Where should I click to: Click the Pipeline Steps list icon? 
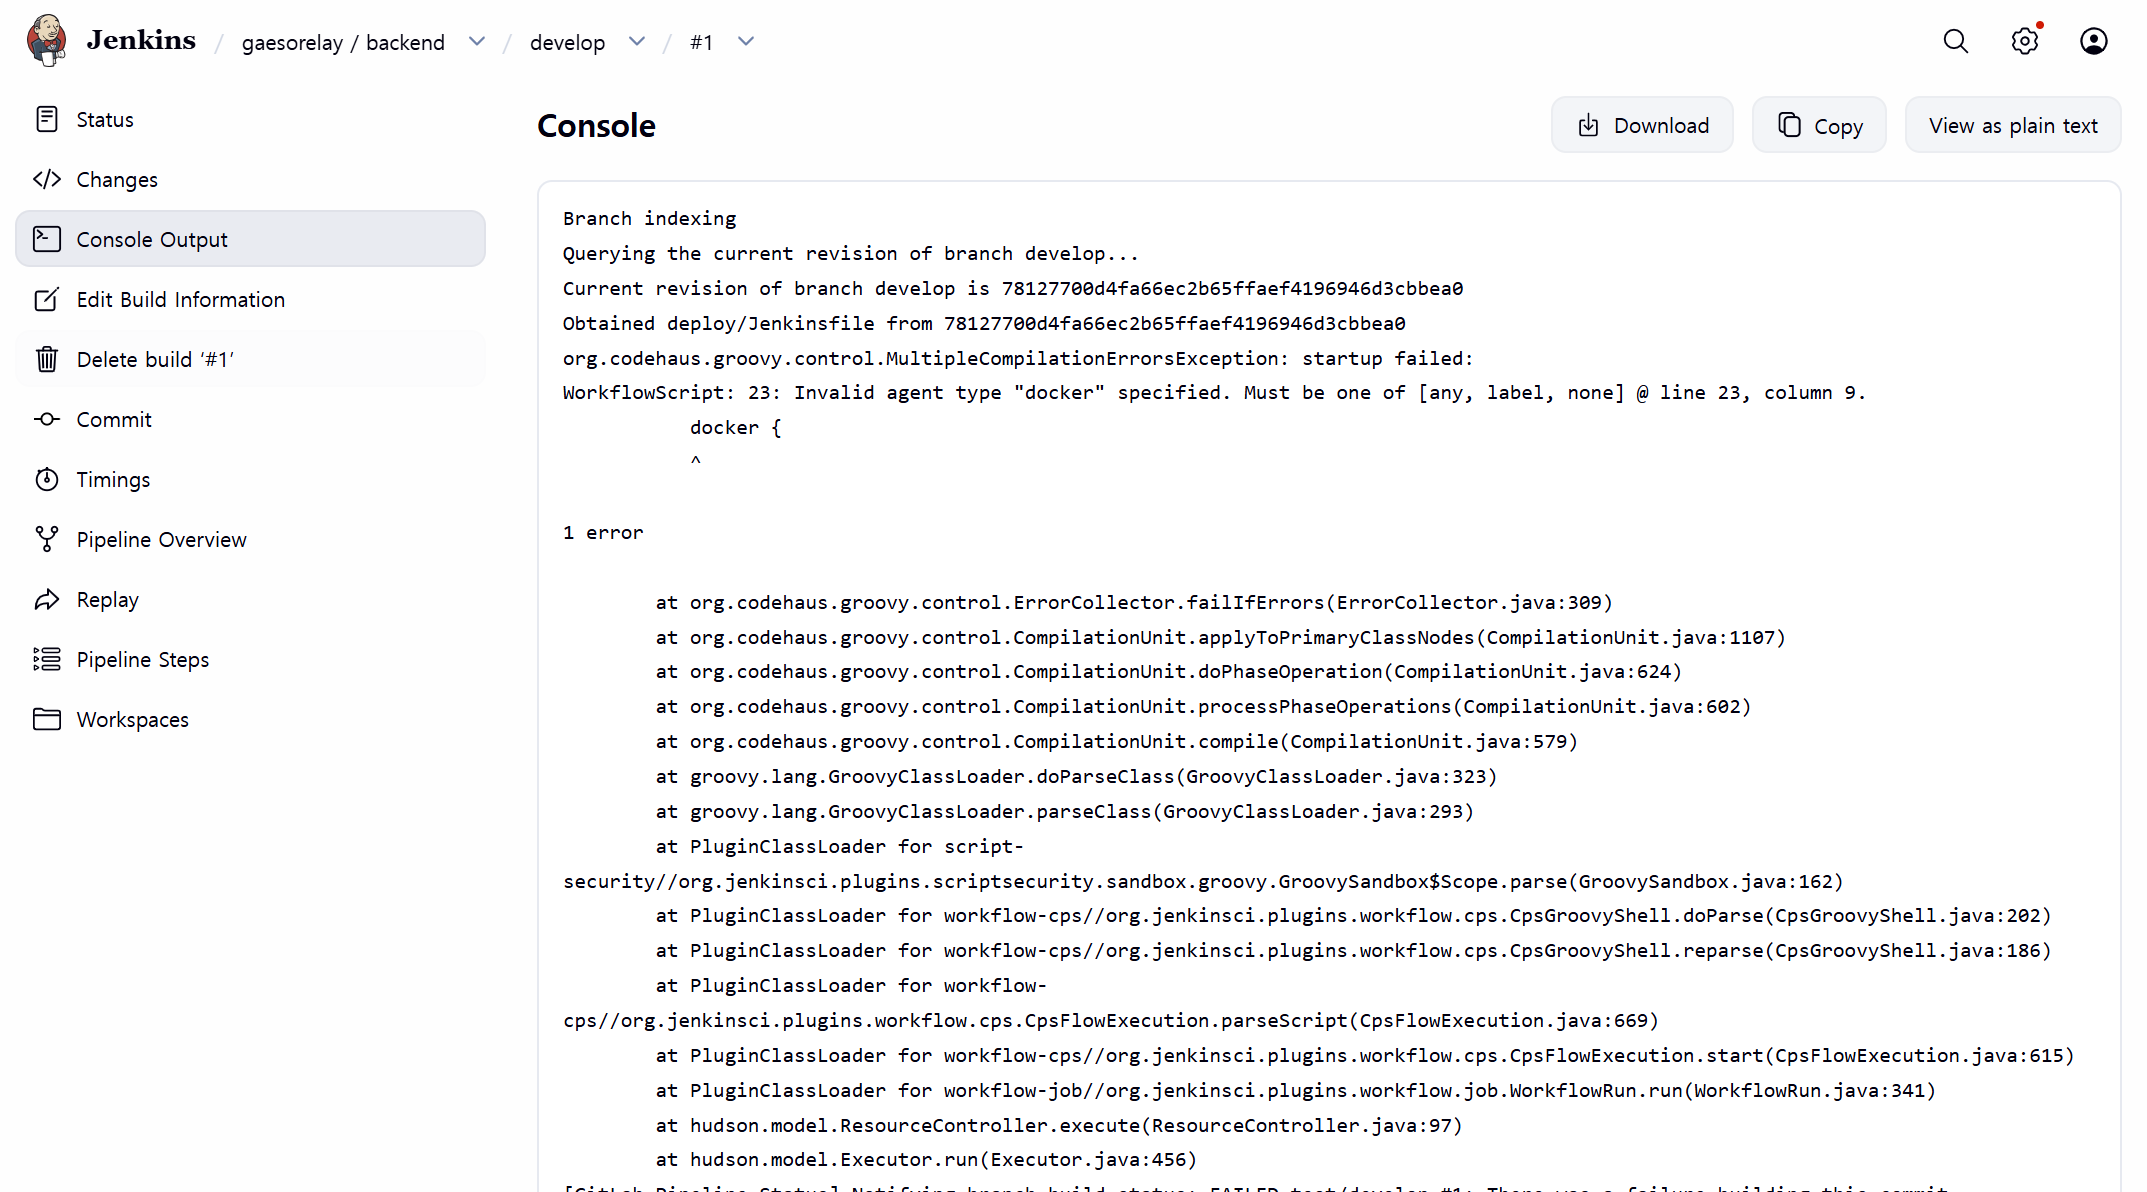pyautogui.click(x=47, y=659)
